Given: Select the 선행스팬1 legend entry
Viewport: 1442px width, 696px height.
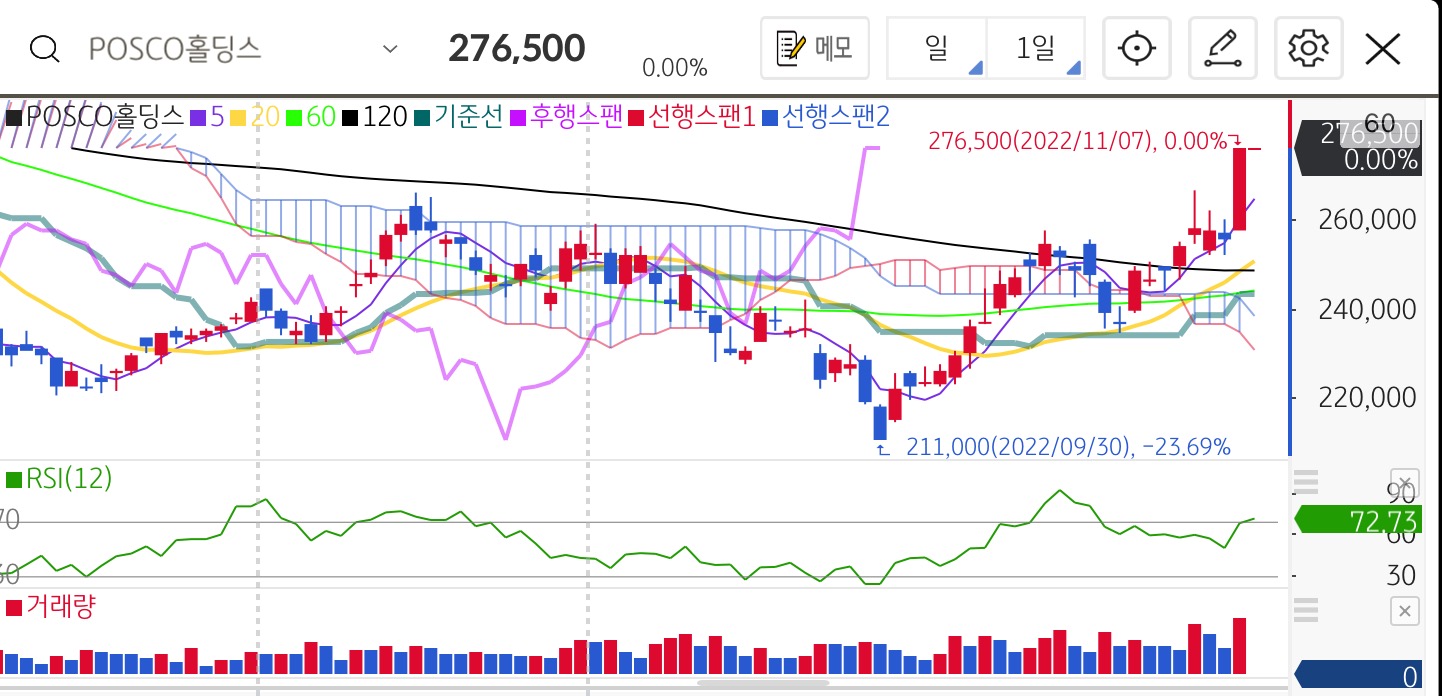Looking at the screenshot, I should 692,117.
